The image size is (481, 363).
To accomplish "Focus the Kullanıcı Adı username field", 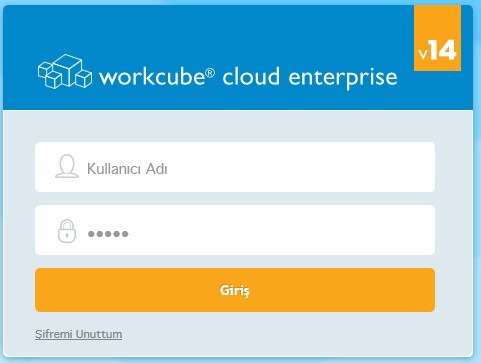I will click(235, 167).
